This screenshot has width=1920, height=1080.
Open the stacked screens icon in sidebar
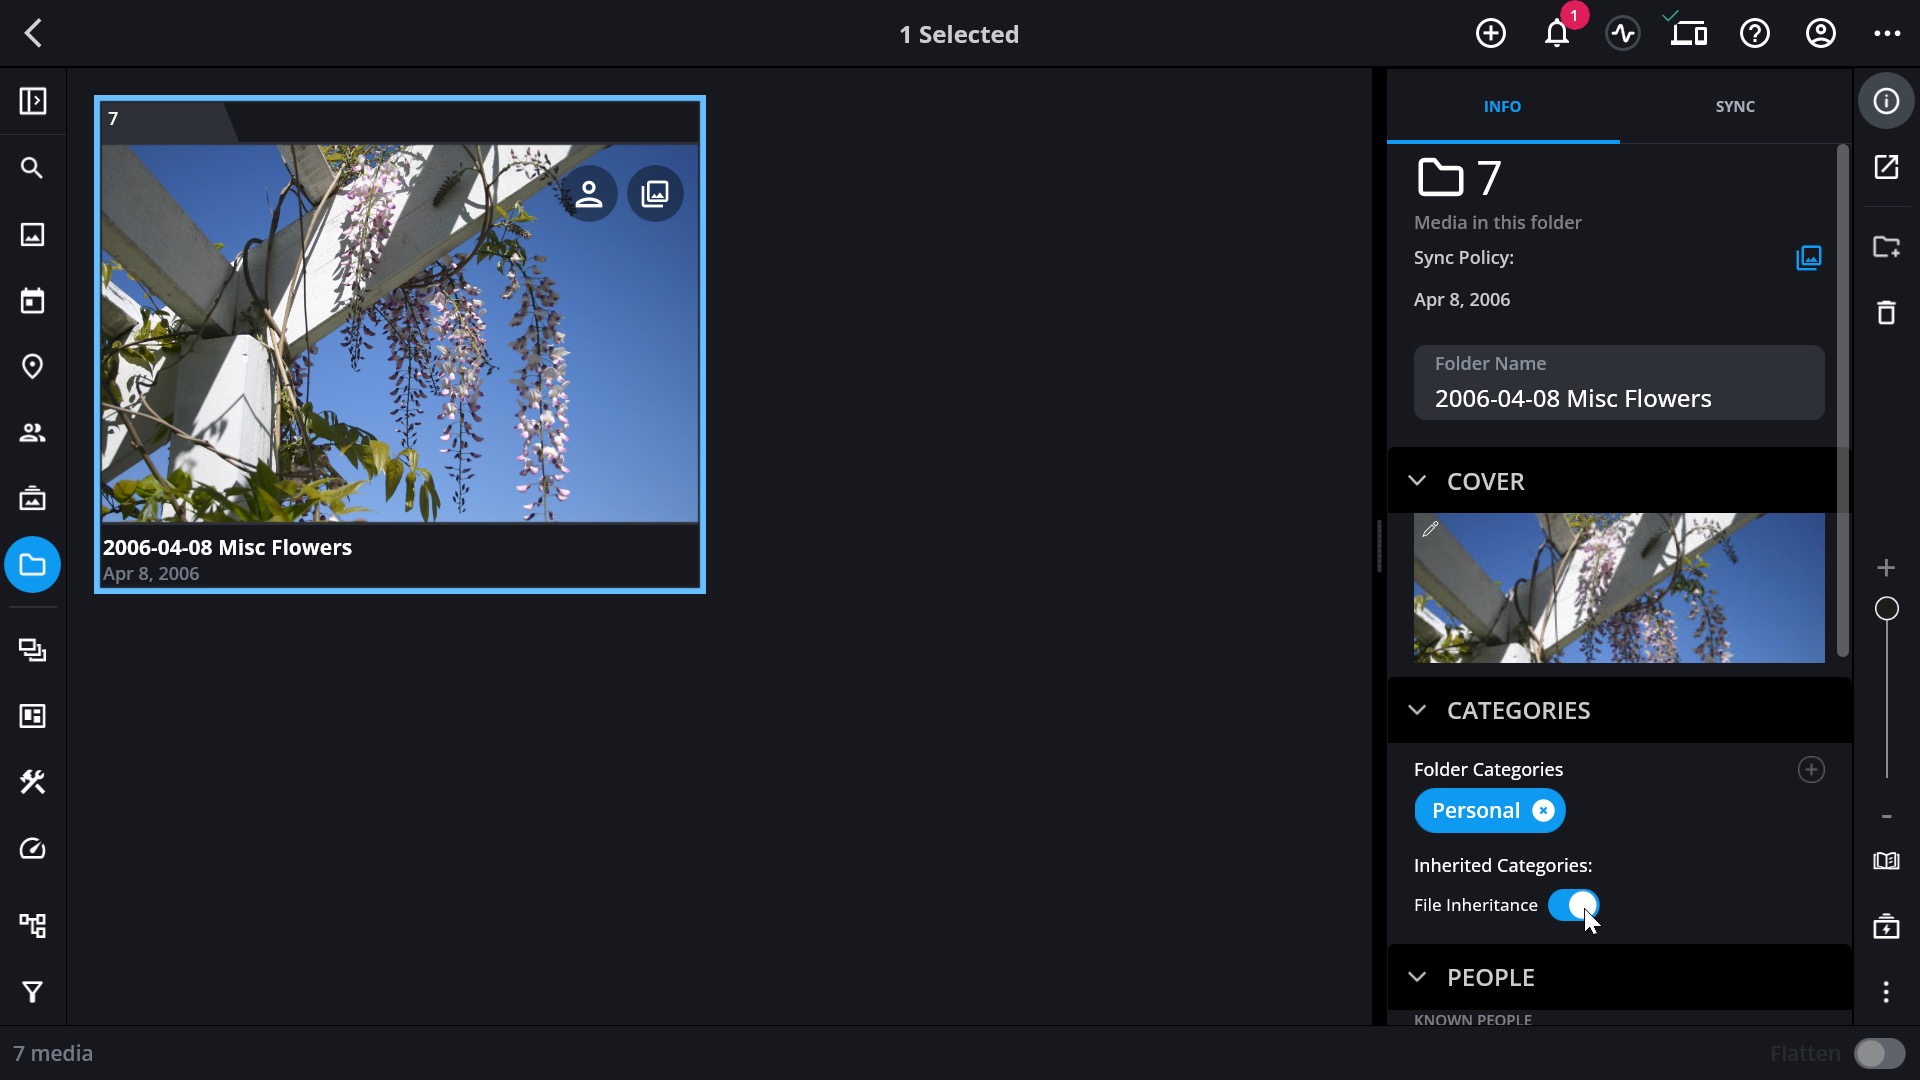[33, 650]
